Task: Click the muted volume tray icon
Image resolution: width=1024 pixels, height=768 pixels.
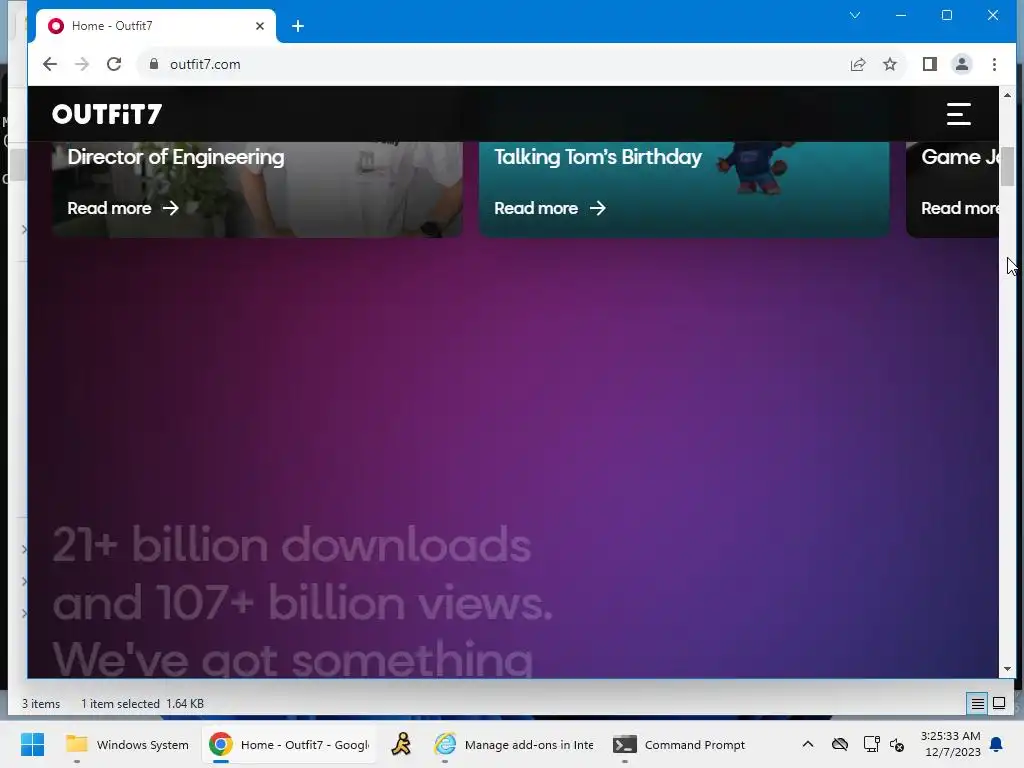Action: (x=897, y=744)
